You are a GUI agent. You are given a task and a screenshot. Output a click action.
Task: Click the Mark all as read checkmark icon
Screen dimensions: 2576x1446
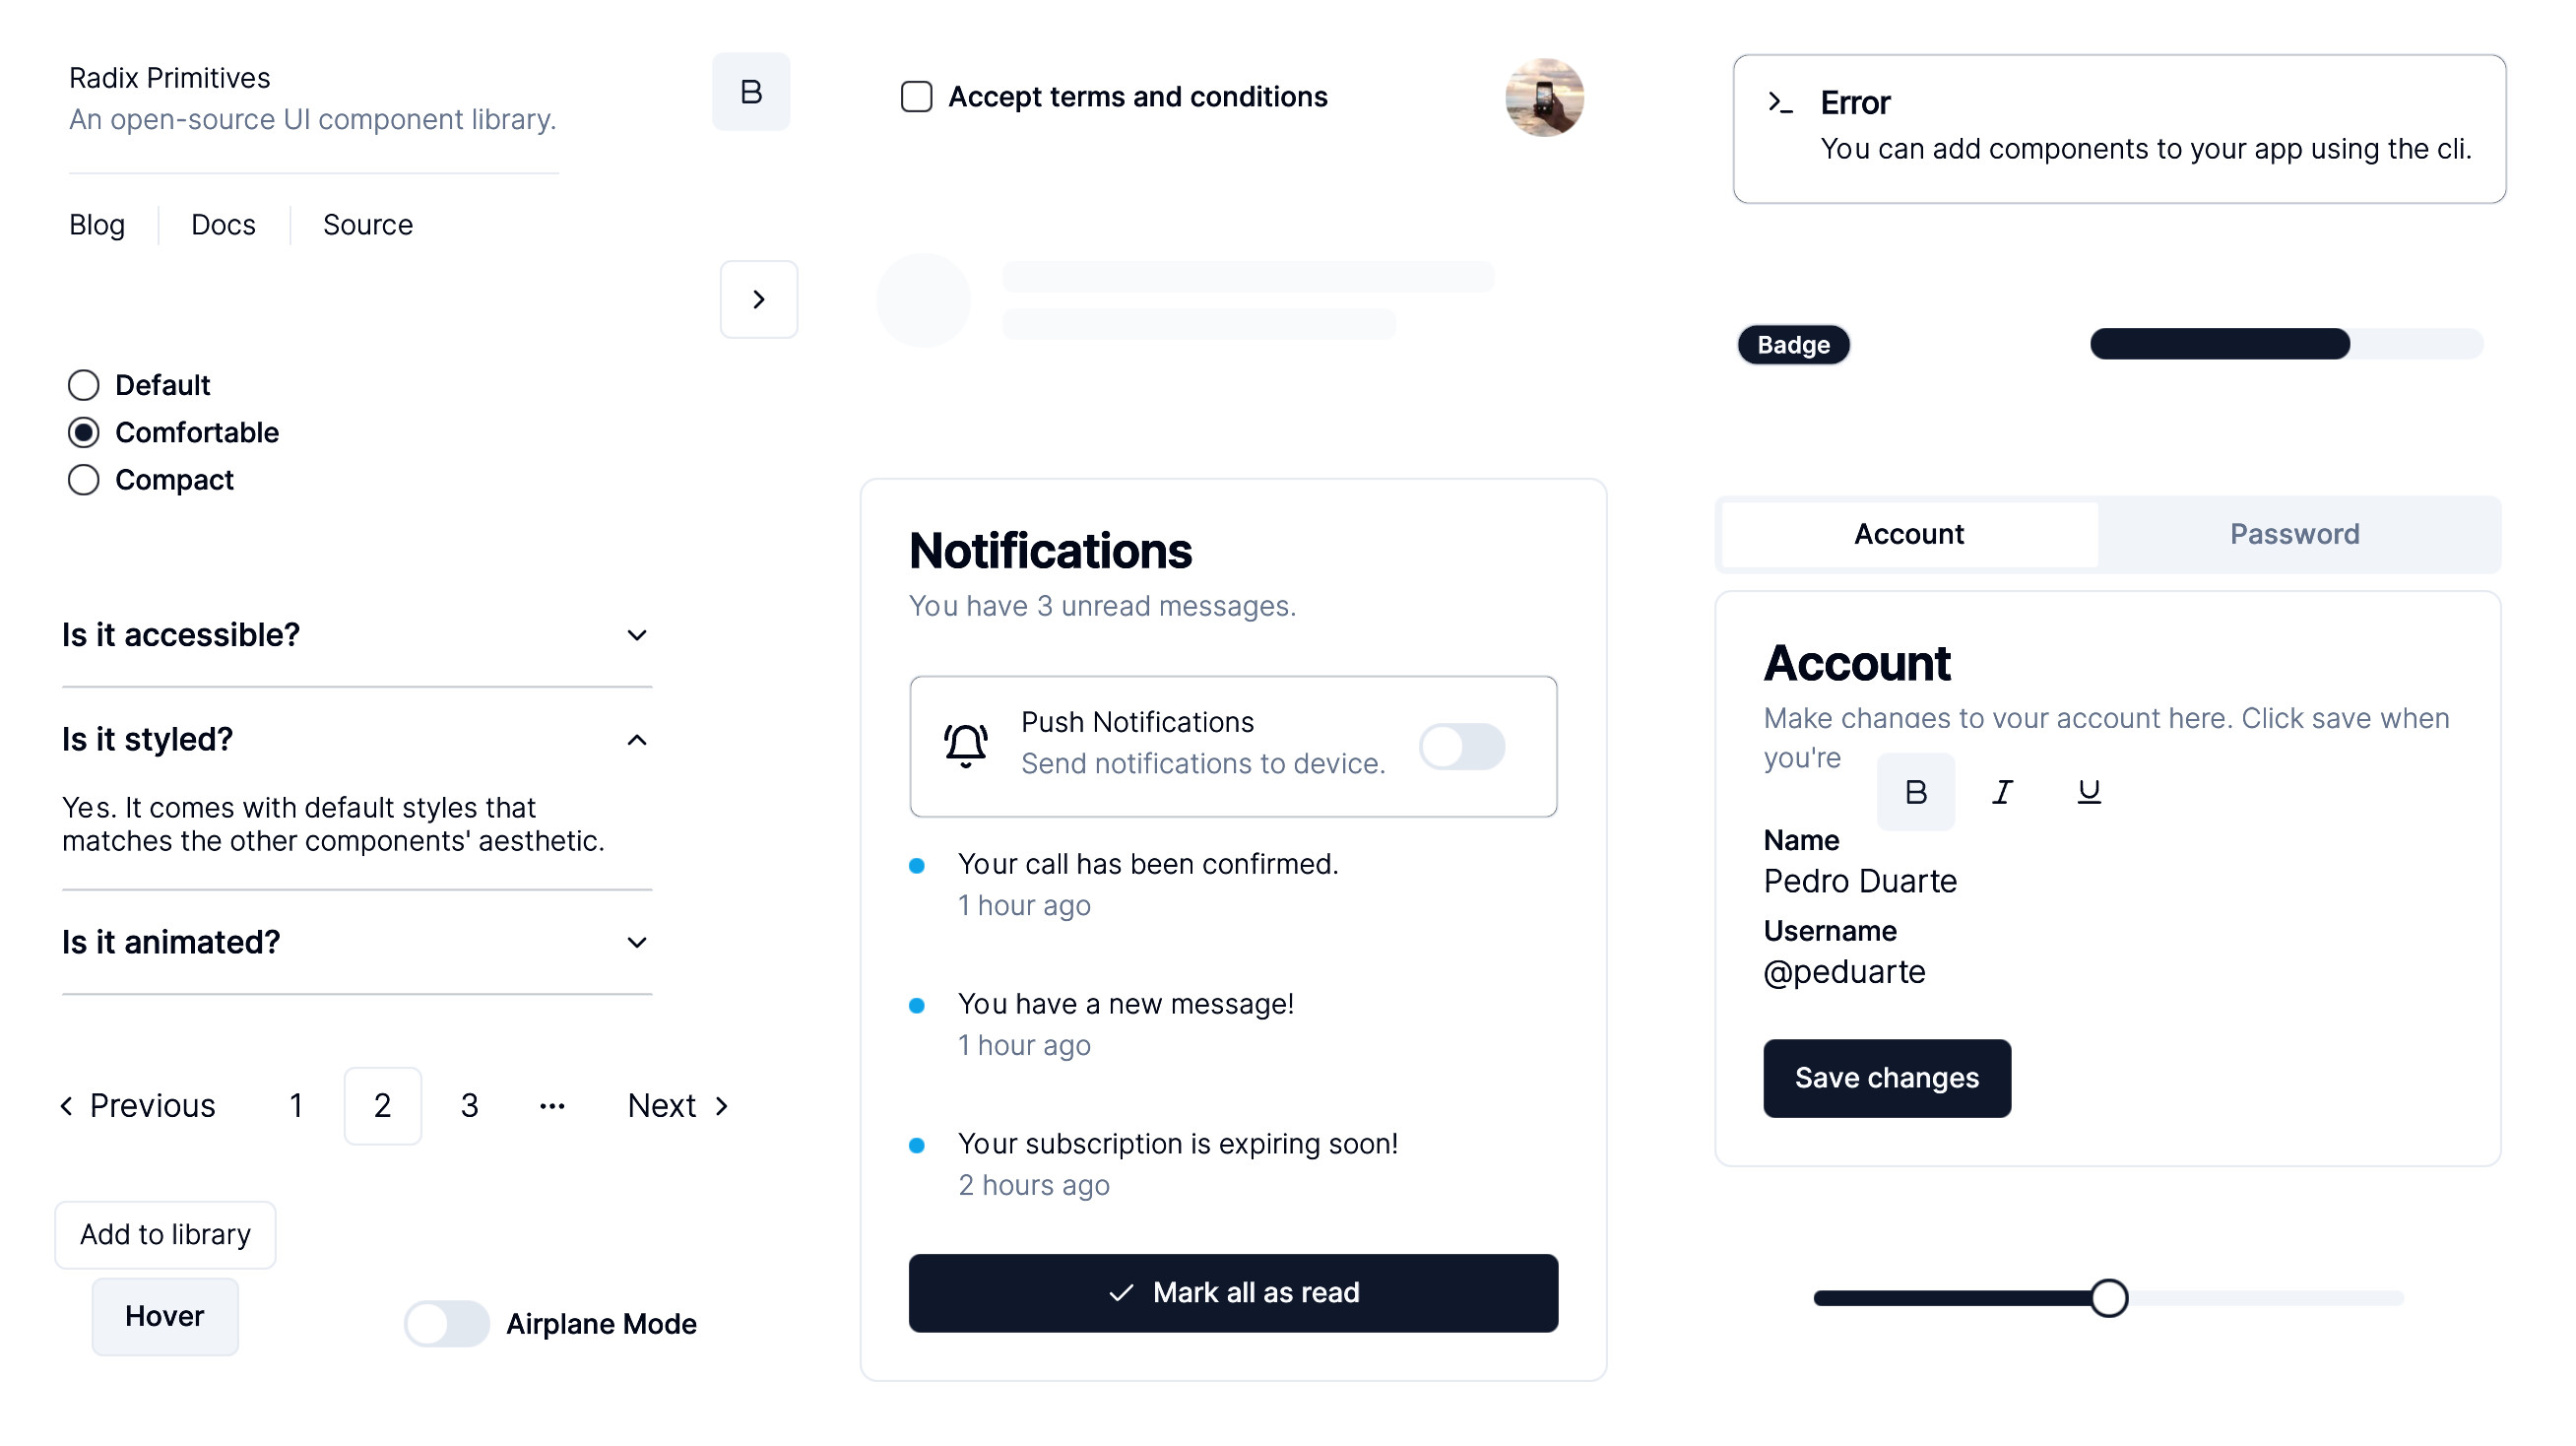pos(1120,1292)
